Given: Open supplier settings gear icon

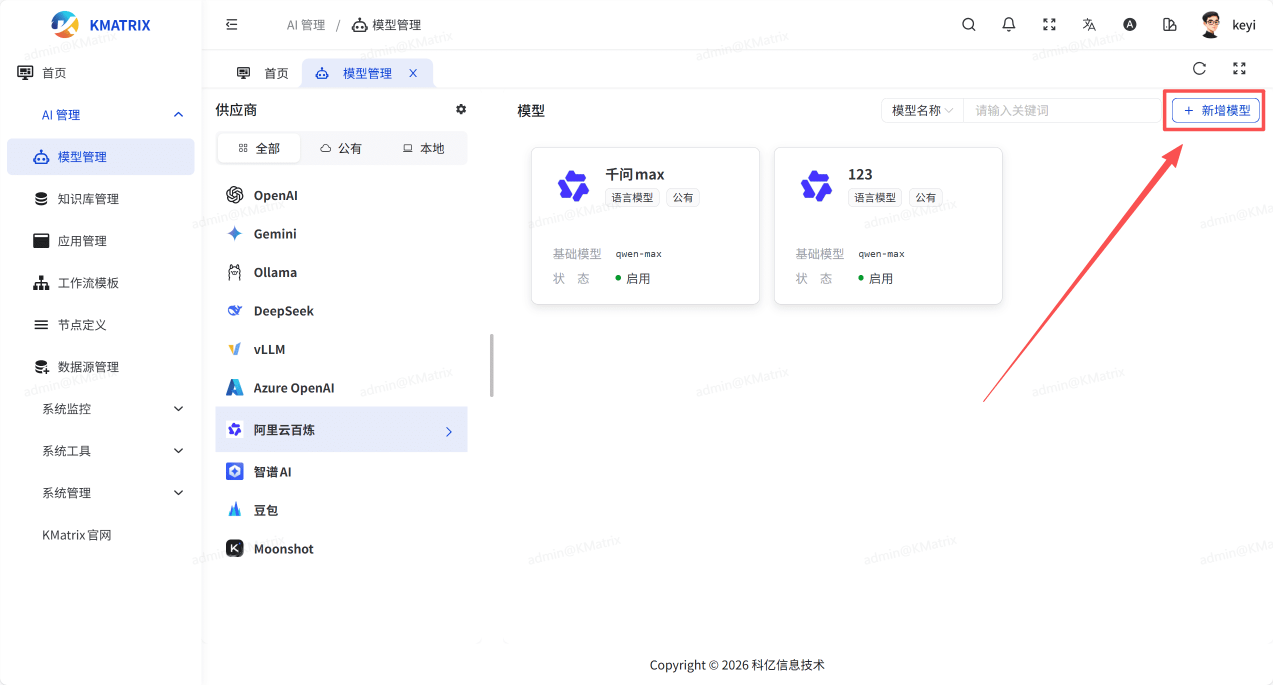Looking at the screenshot, I should pyautogui.click(x=461, y=109).
